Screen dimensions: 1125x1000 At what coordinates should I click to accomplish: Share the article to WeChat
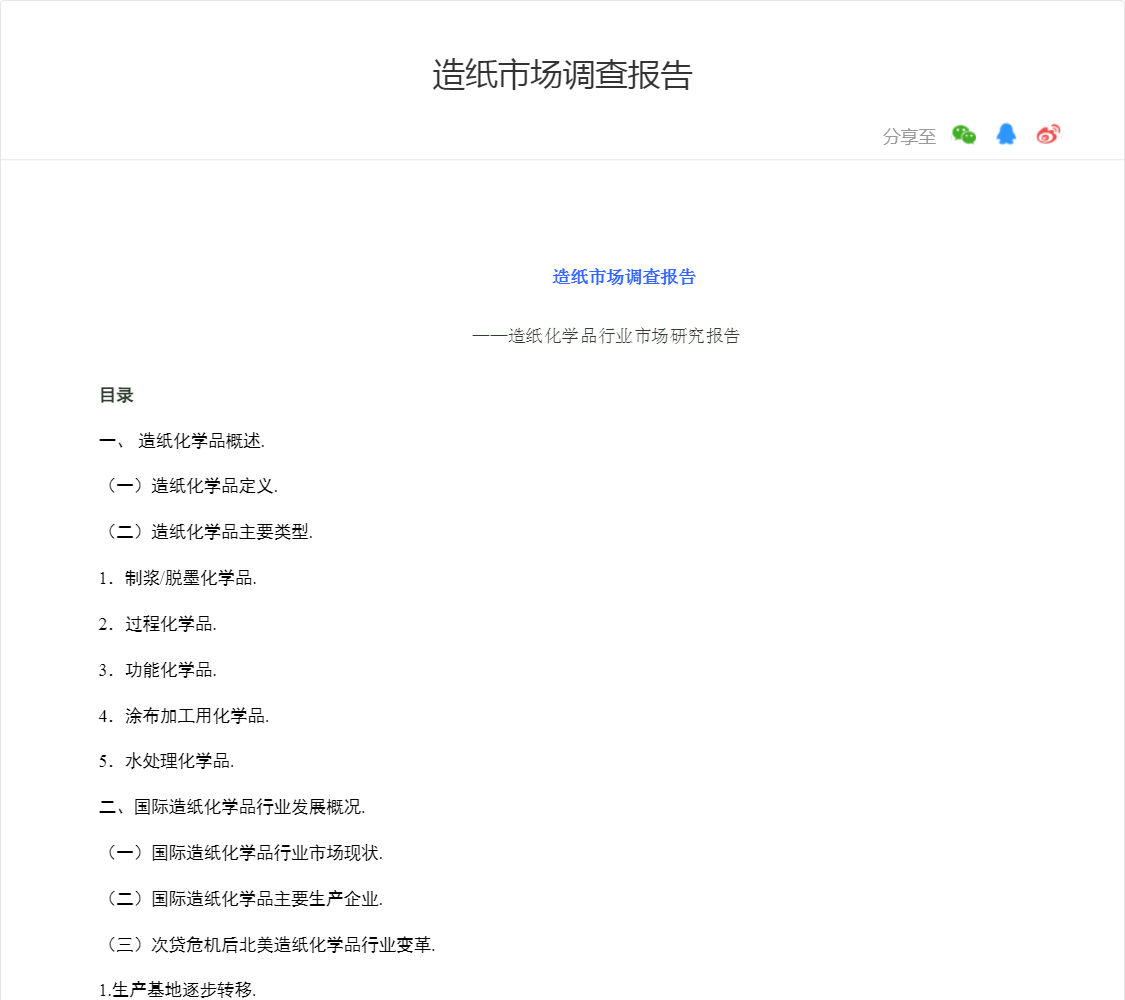click(x=964, y=135)
